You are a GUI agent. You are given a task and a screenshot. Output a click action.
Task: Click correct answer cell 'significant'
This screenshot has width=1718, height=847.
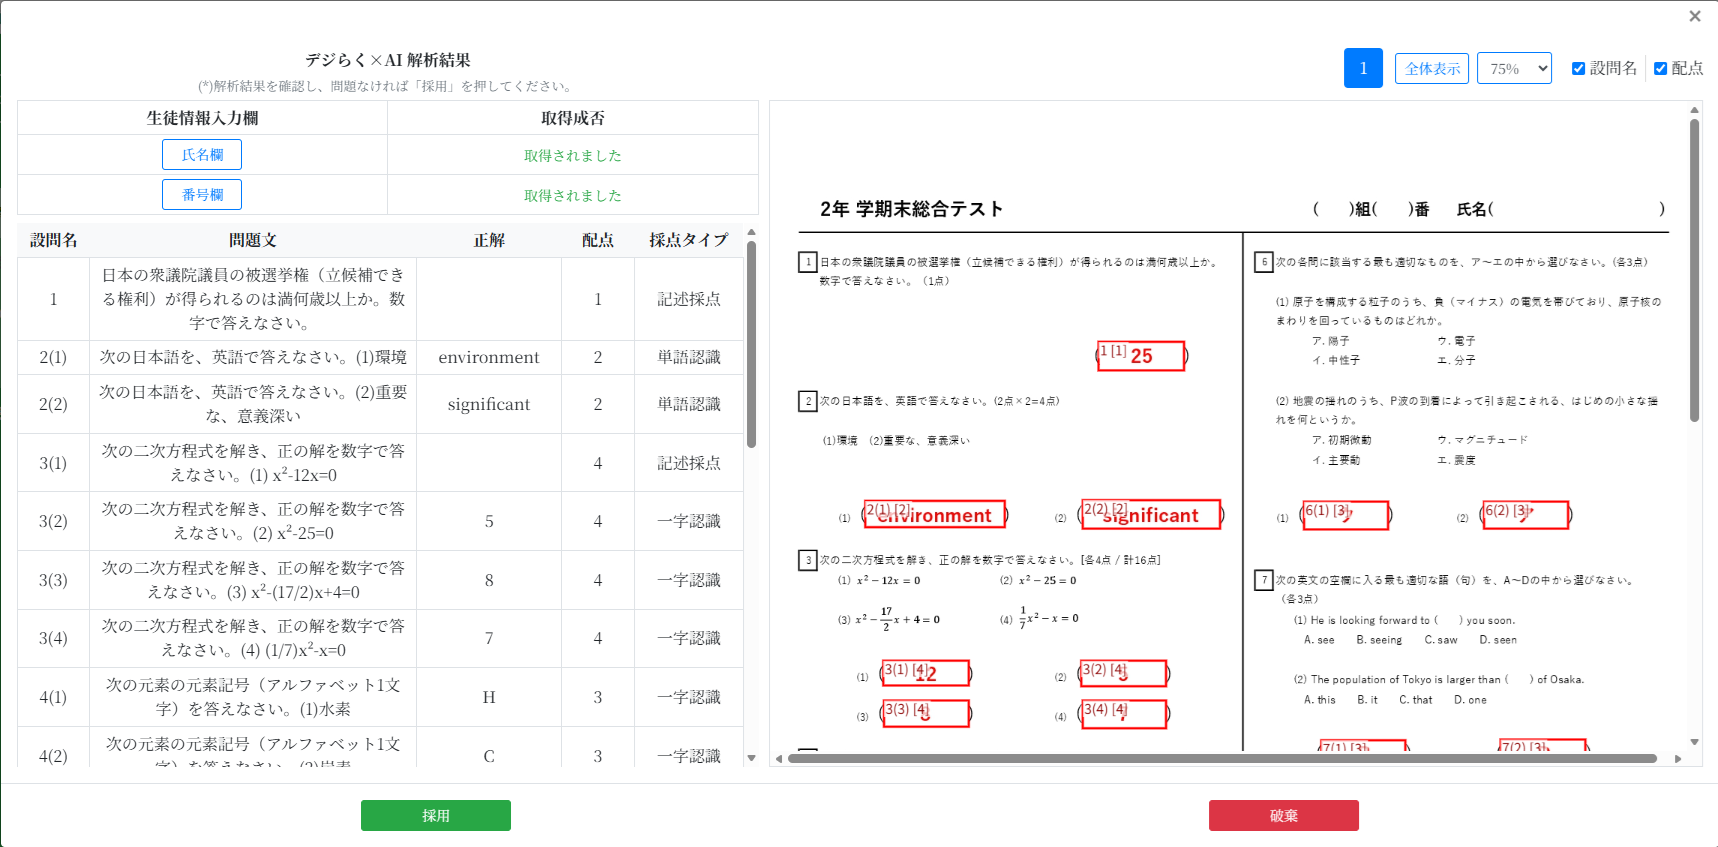click(x=489, y=404)
